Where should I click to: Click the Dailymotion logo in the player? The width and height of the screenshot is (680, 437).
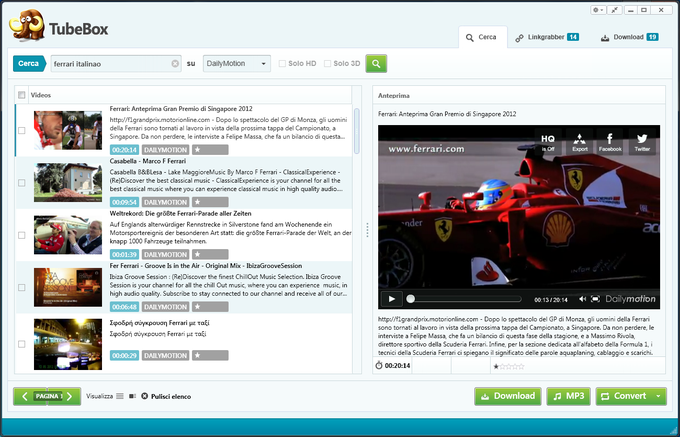[630, 299]
